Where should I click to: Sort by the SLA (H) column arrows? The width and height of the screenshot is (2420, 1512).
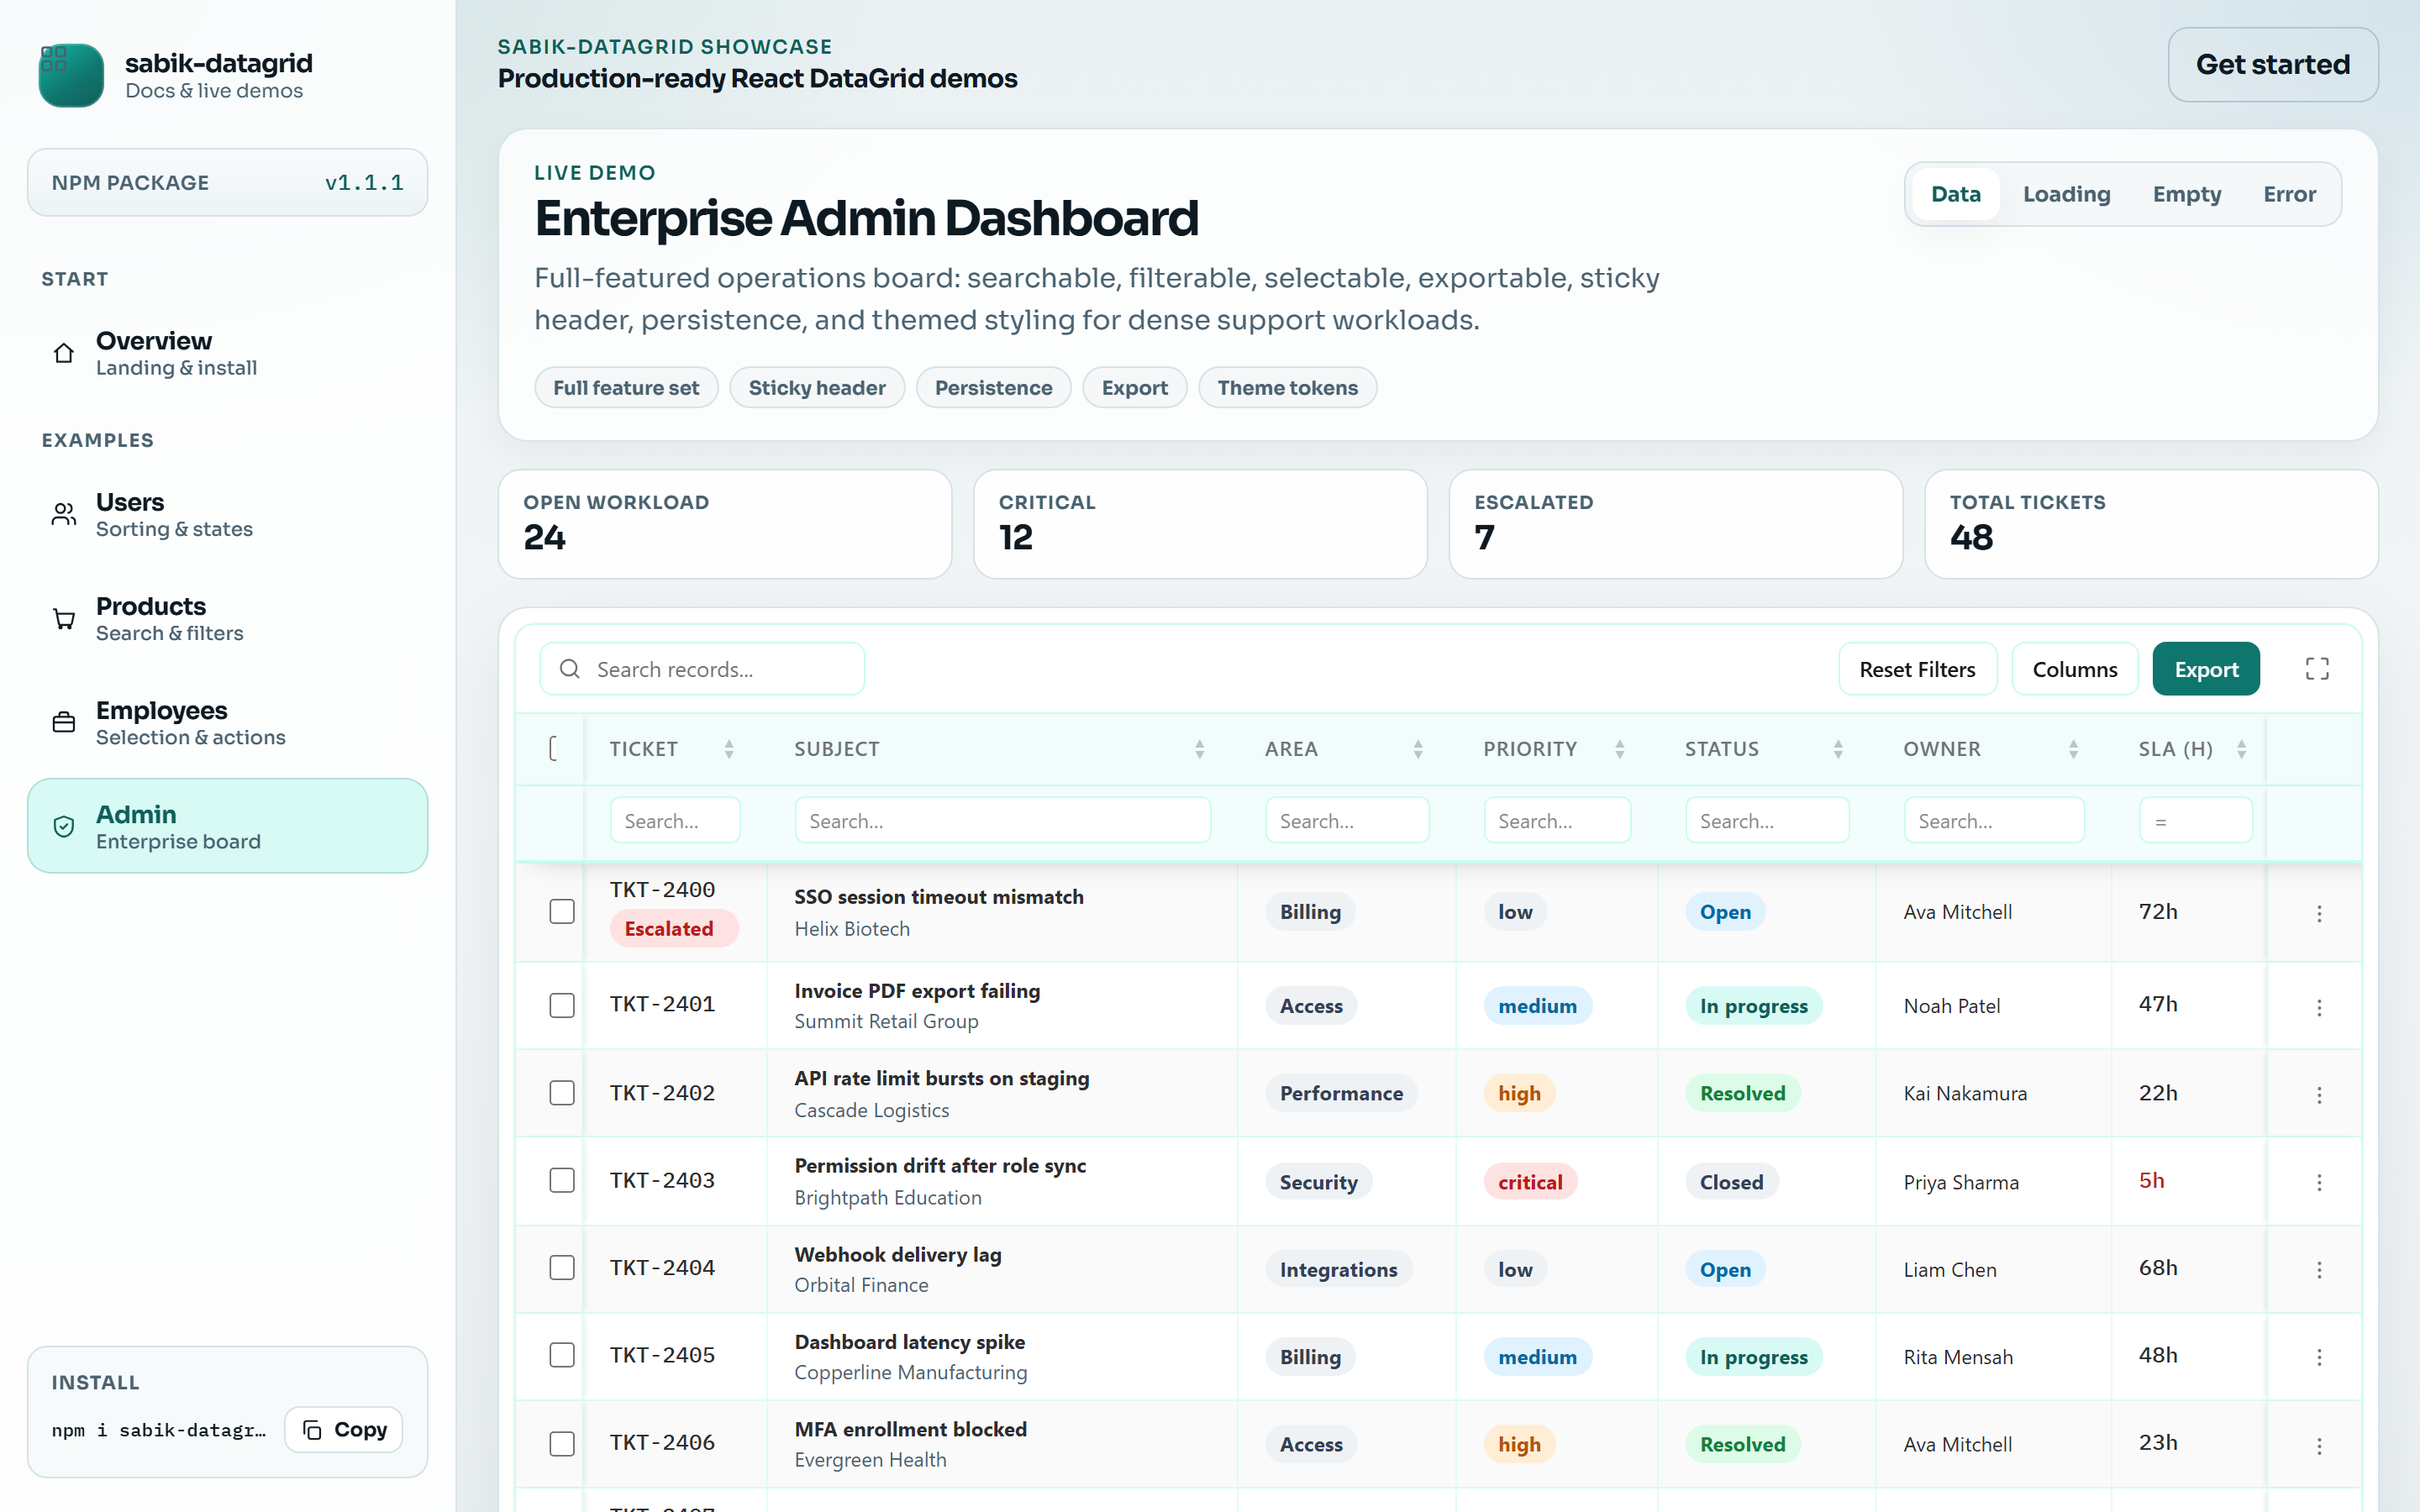tap(2241, 749)
